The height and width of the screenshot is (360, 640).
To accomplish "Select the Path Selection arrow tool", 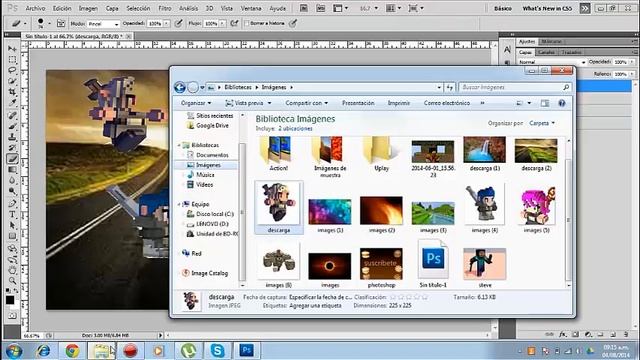I will (x=12, y=225).
